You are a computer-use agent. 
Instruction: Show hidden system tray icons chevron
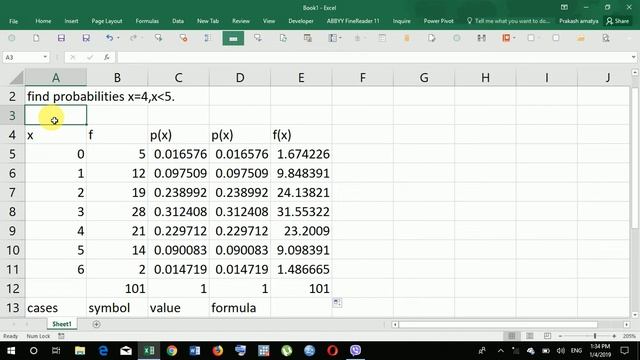(501, 351)
